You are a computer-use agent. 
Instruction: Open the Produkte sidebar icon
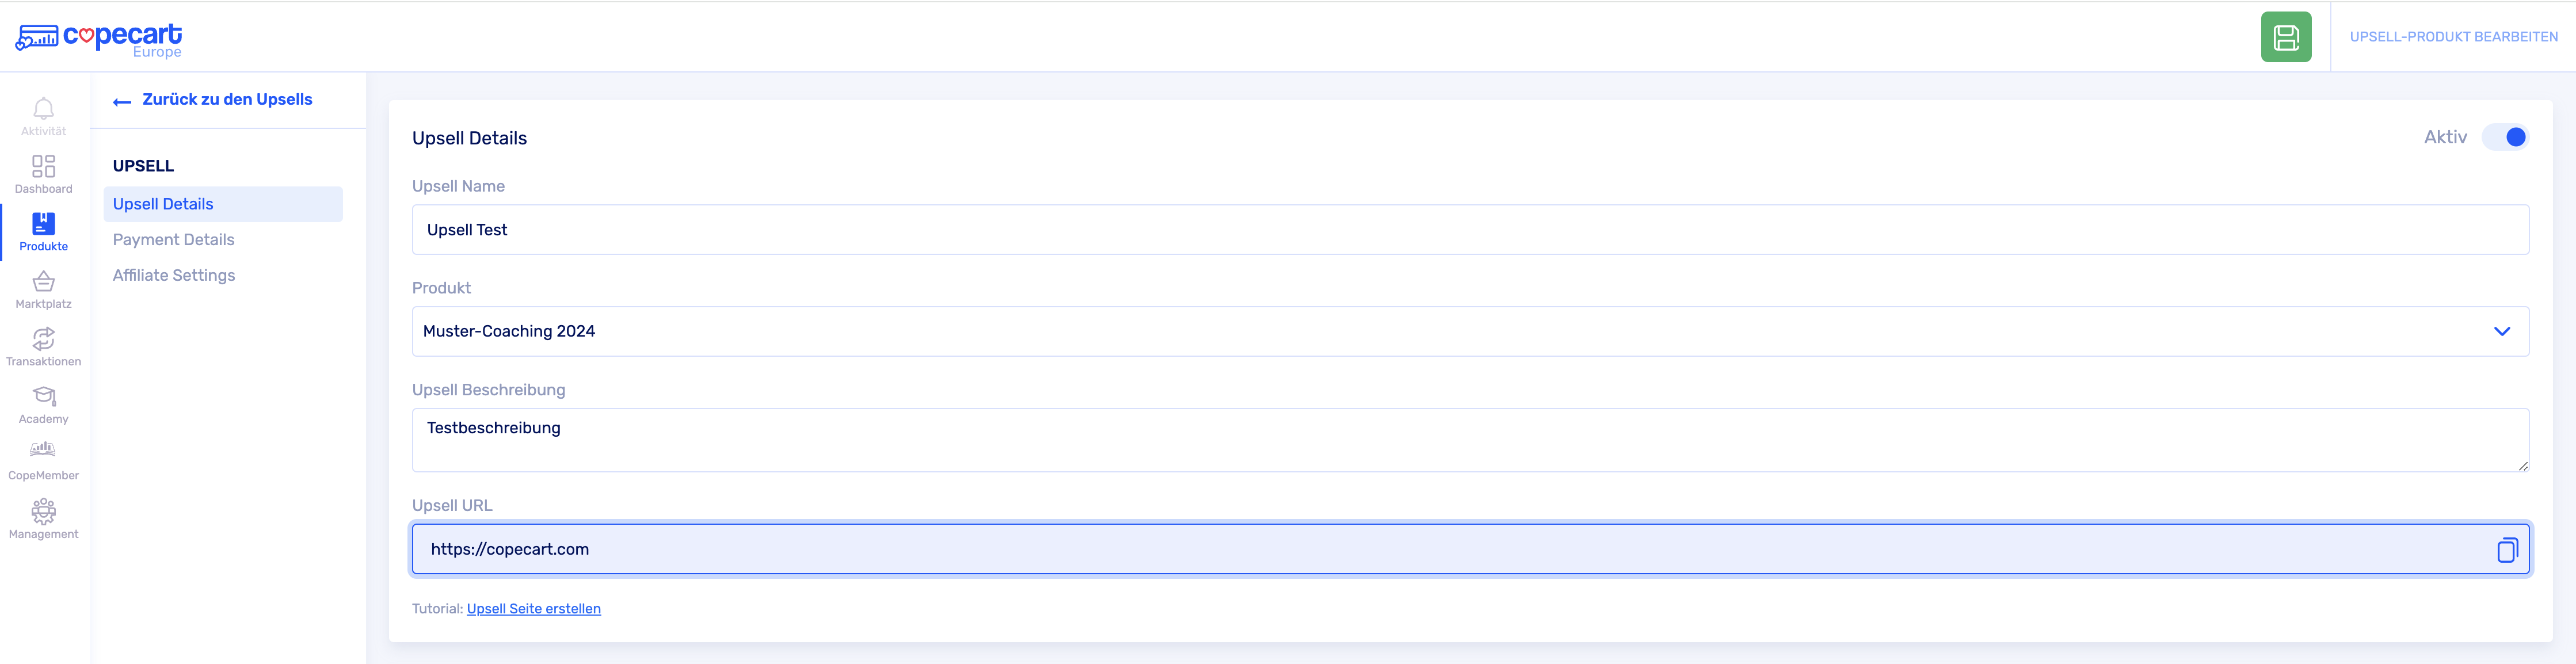pos(43,224)
